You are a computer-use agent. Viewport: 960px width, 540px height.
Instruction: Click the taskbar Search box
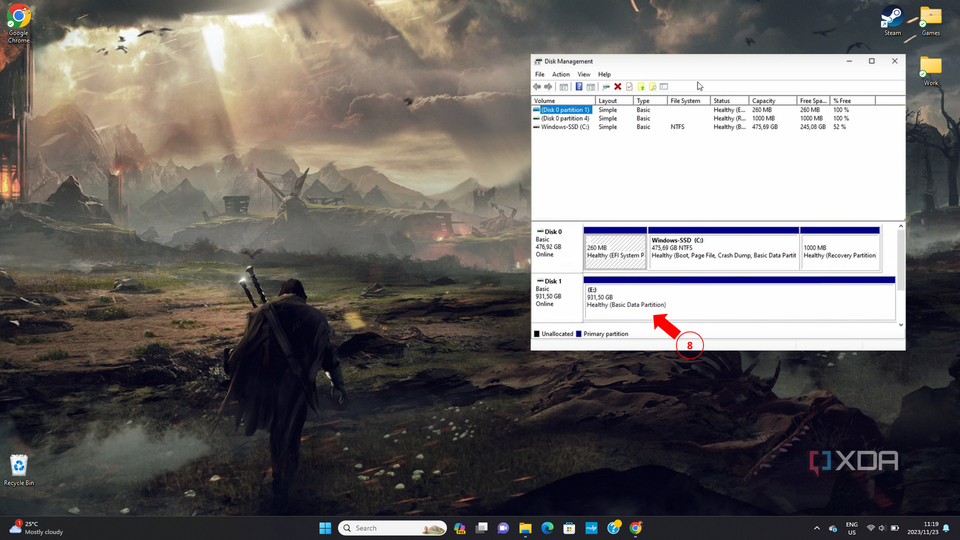392,528
